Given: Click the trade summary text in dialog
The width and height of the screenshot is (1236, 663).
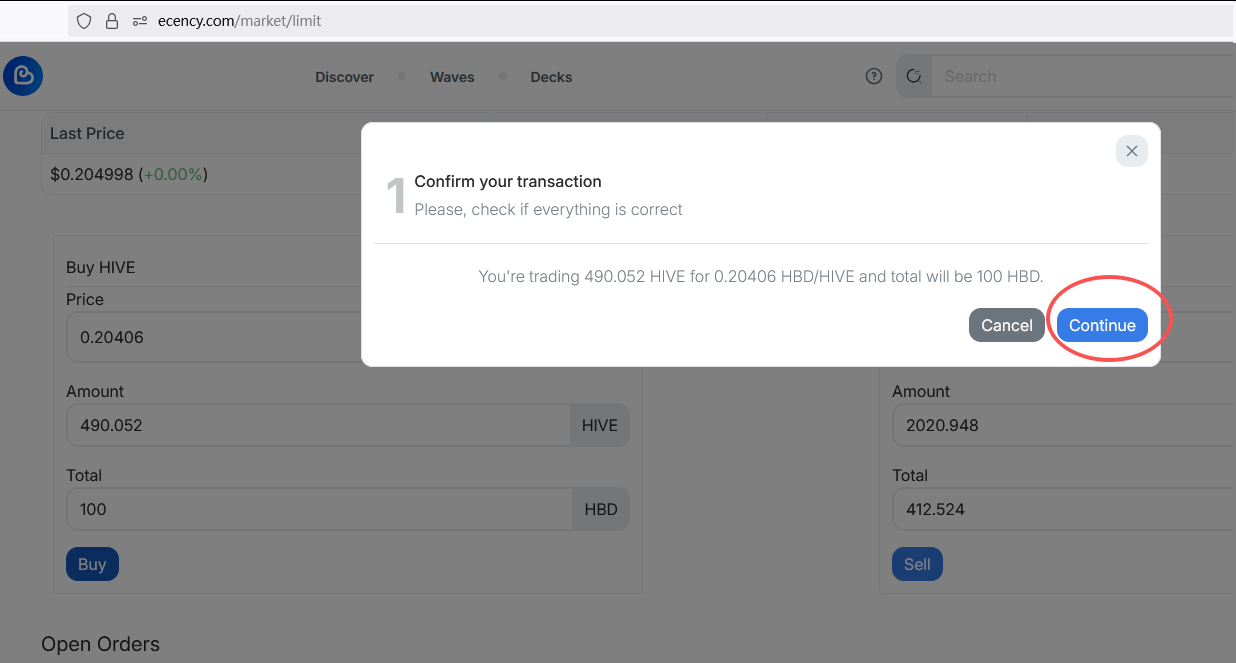Looking at the screenshot, I should pyautogui.click(x=761, y=275).
